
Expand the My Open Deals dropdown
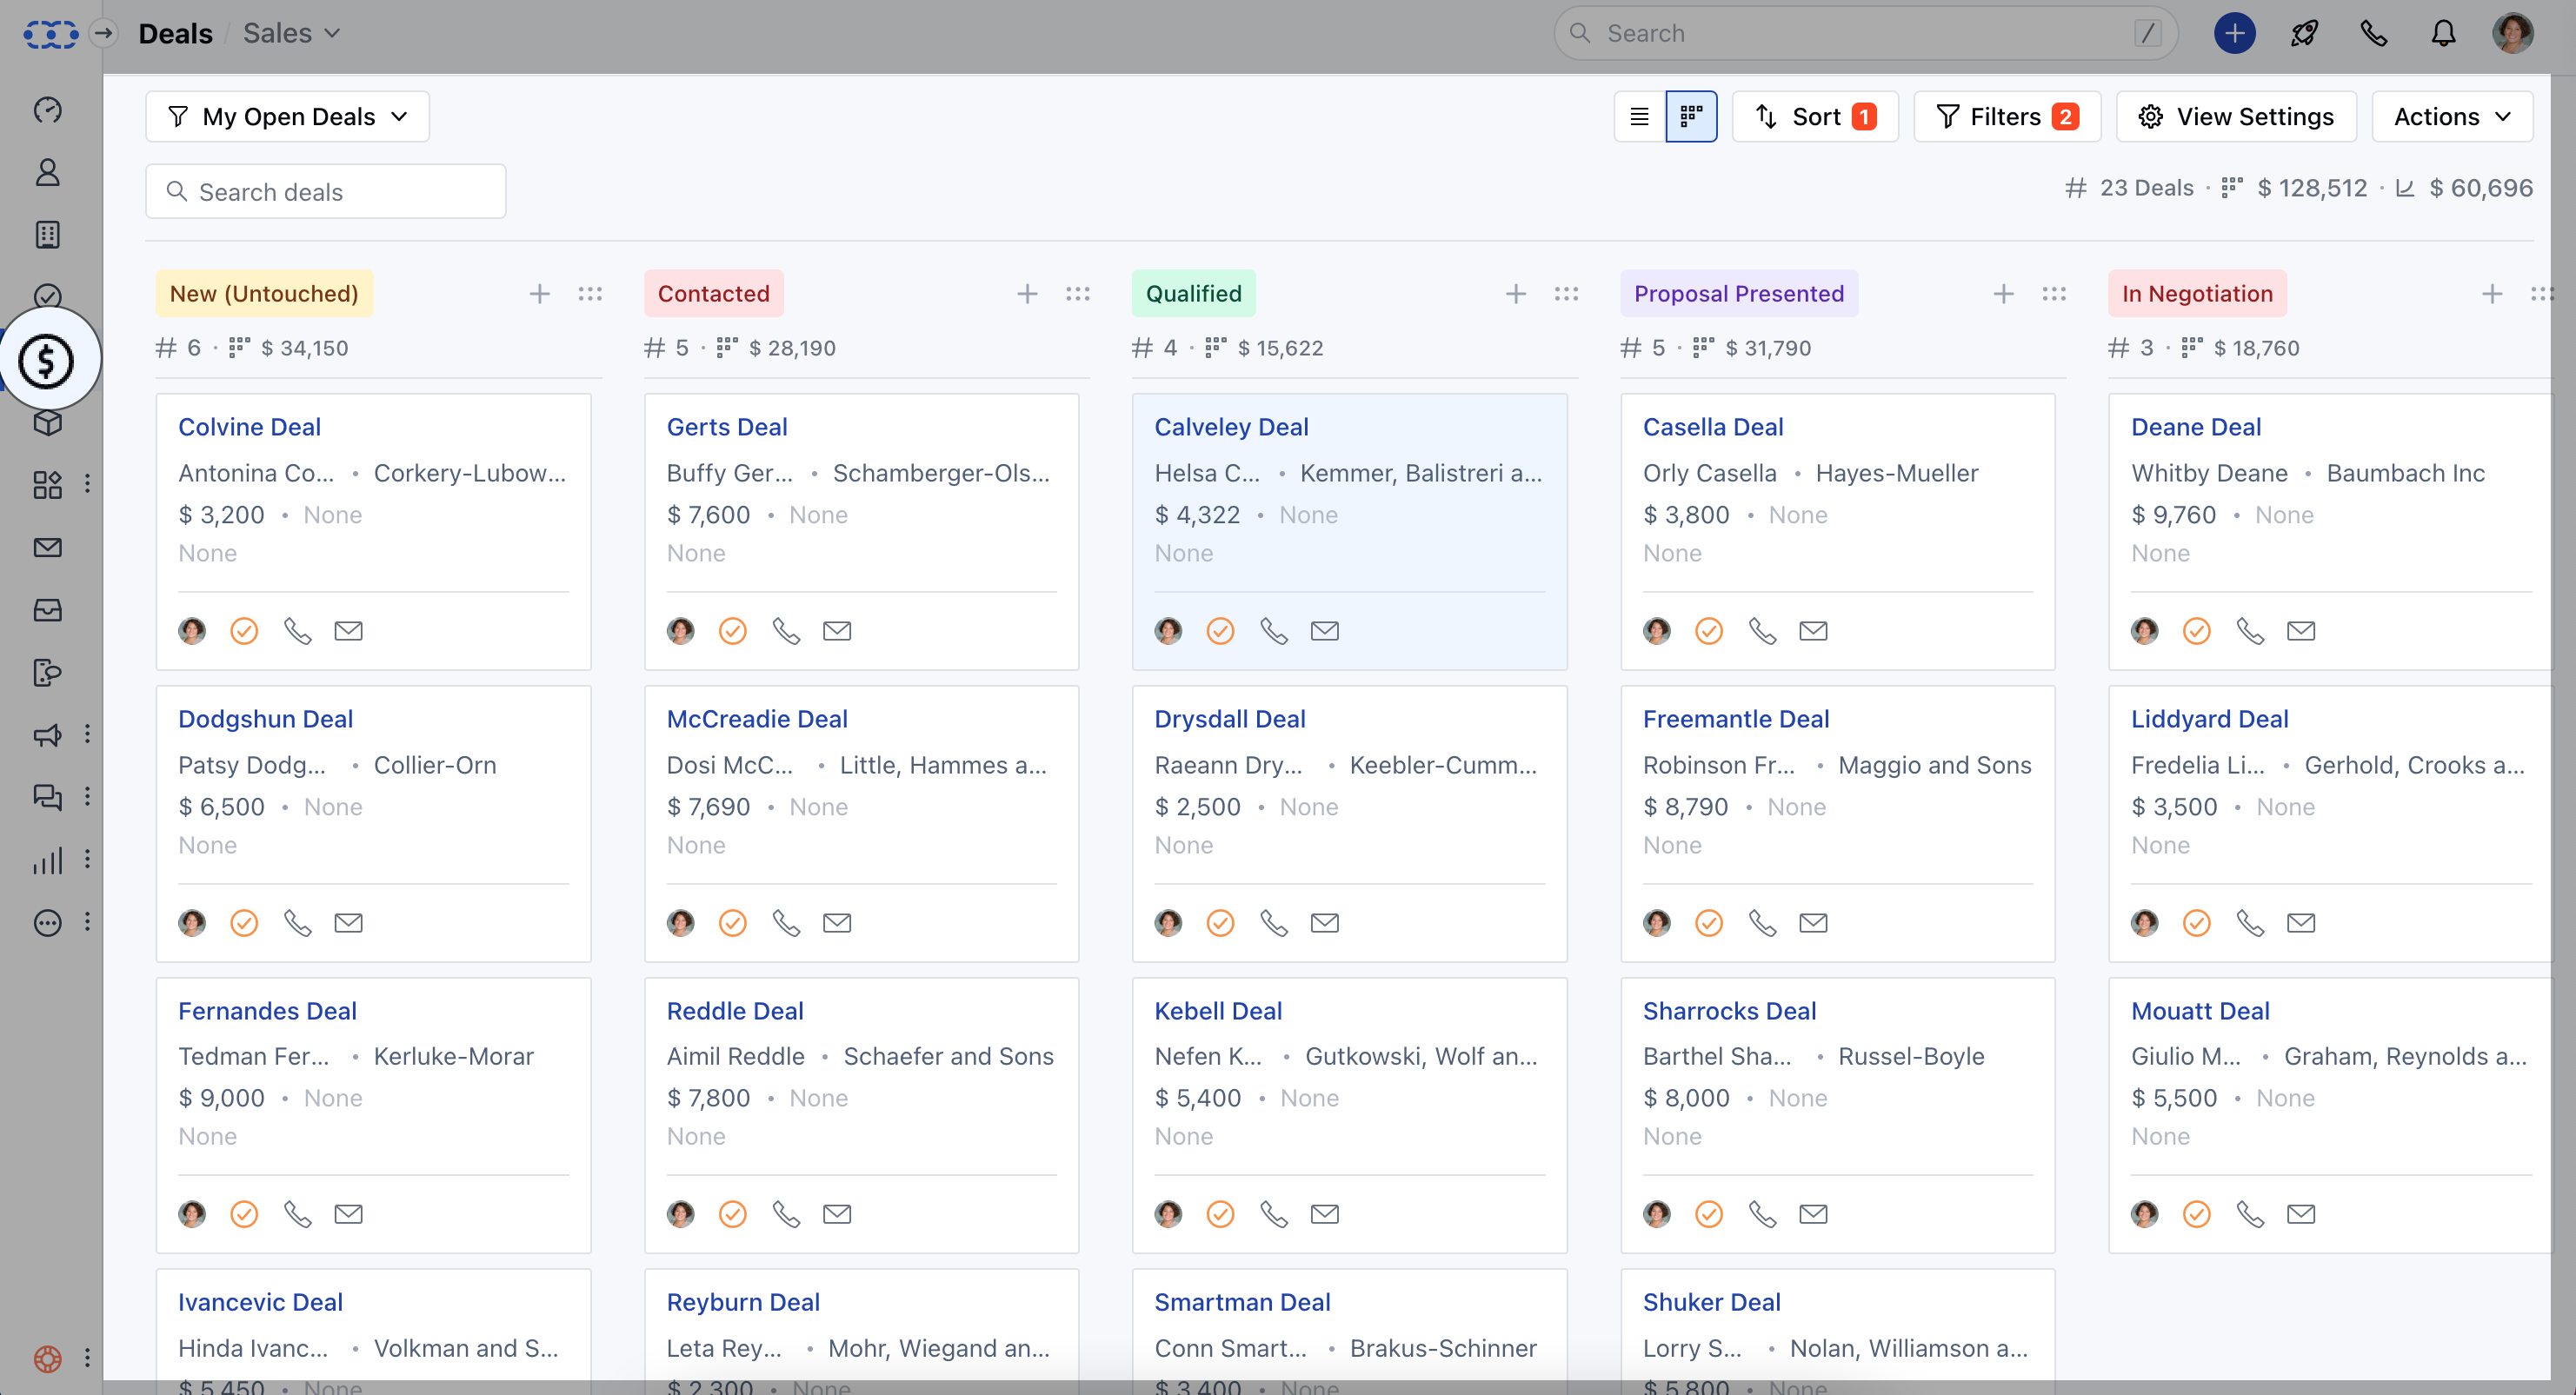pyautogui.click(x=287, y=117)
